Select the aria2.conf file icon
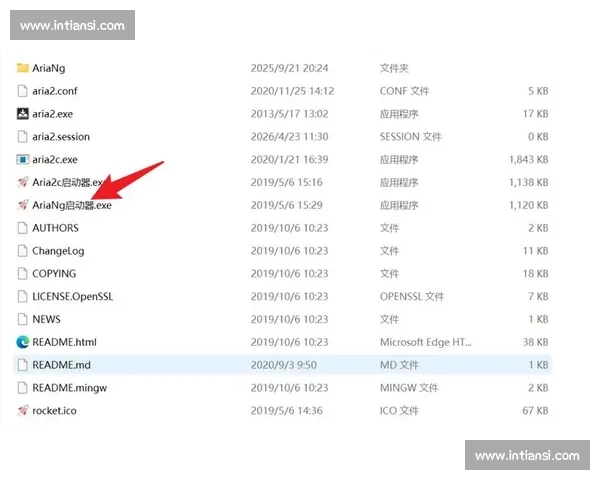Image resolution: width=600 pixels, height=480 pixels. pyautogui.click(x=23, y=91)
